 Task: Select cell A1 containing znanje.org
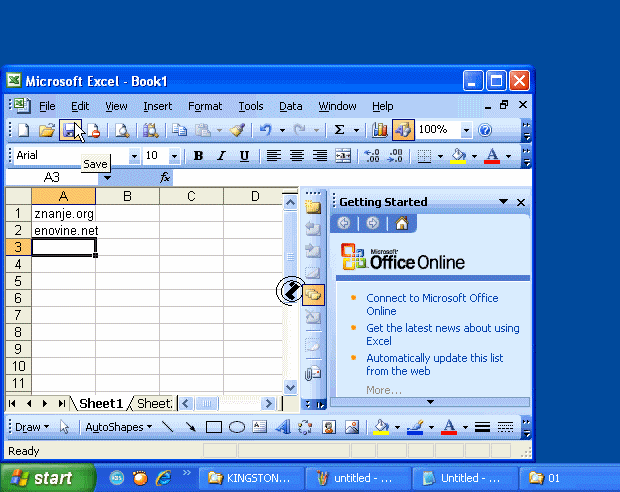click(64, 214)
